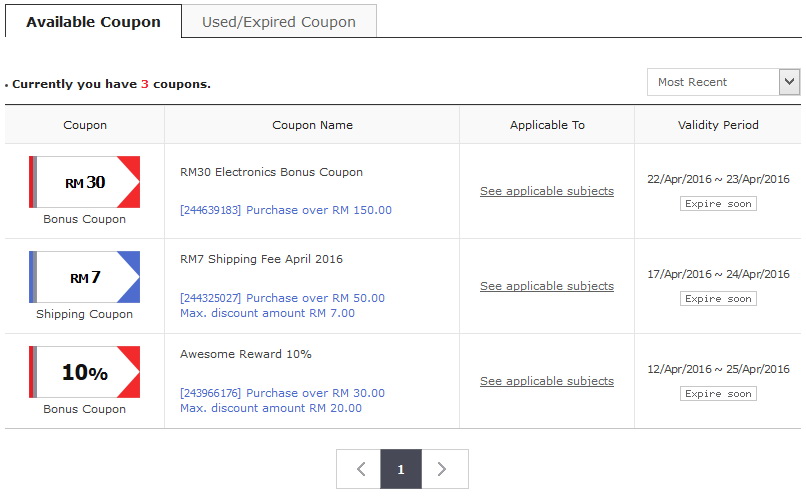806x497 pixels.
Task: Click coupon code 243966176 purchase condition
Action: 282,393
